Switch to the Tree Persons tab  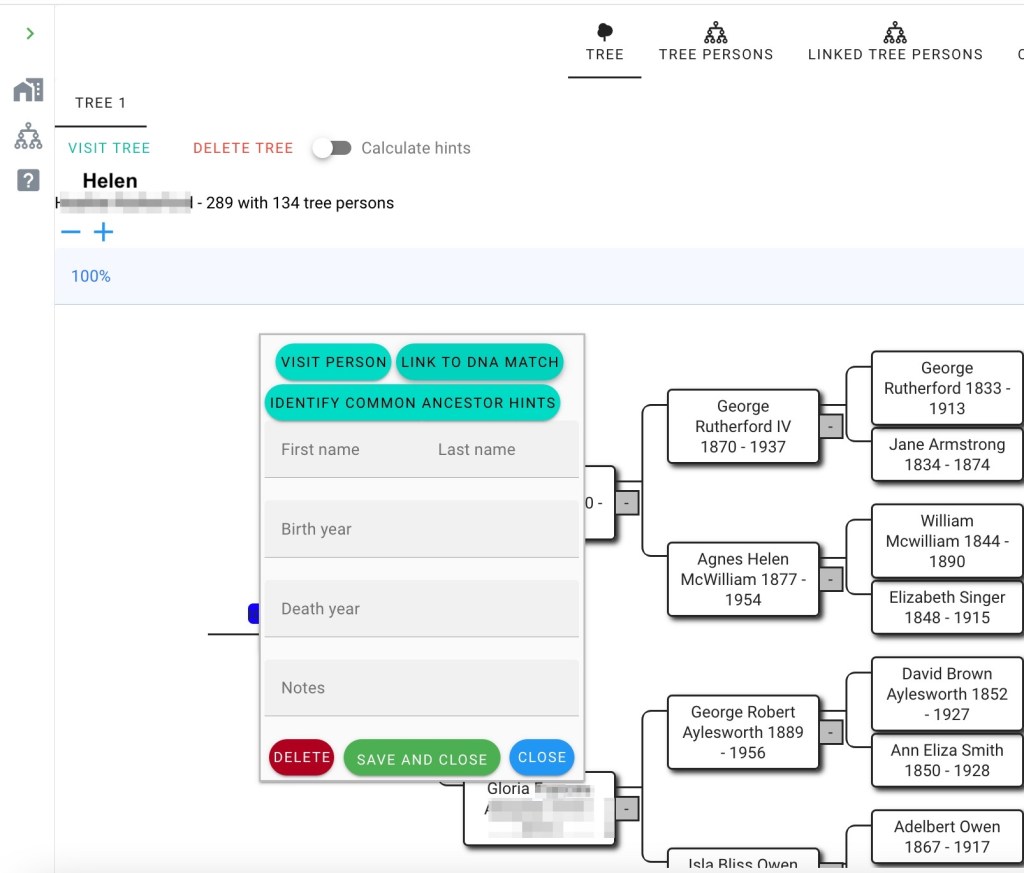tap(715, 42)
